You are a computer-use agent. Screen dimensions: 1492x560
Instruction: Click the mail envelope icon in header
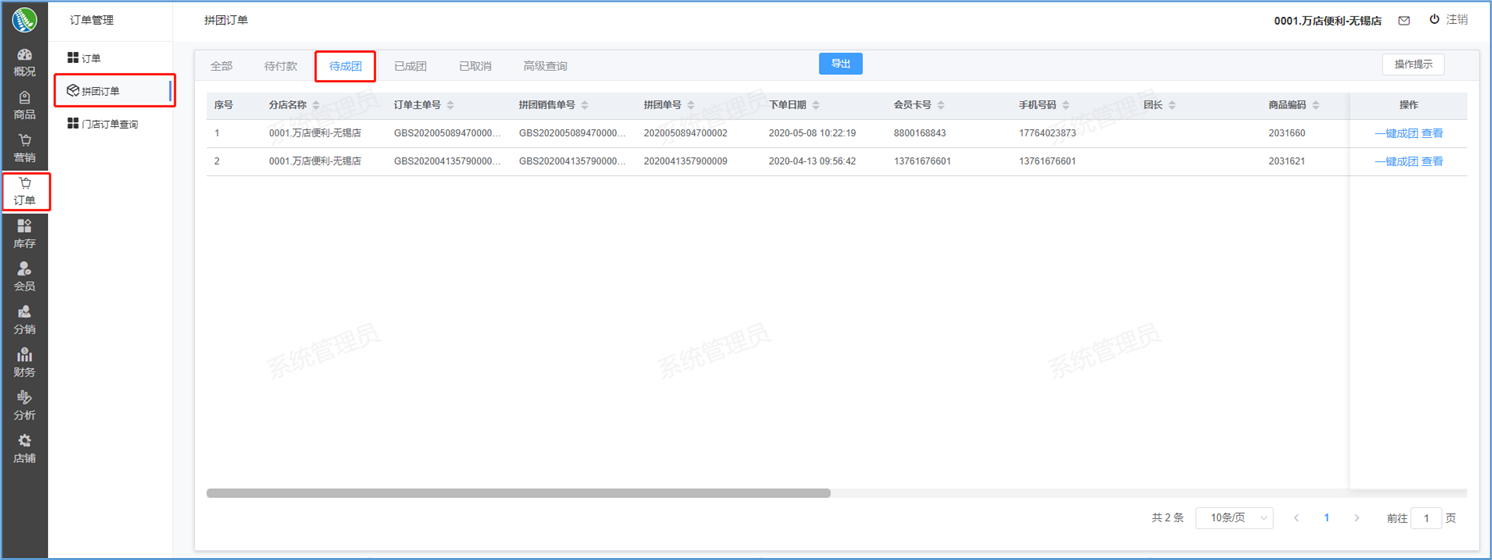pyautogui.click(x=1404, y=20)
